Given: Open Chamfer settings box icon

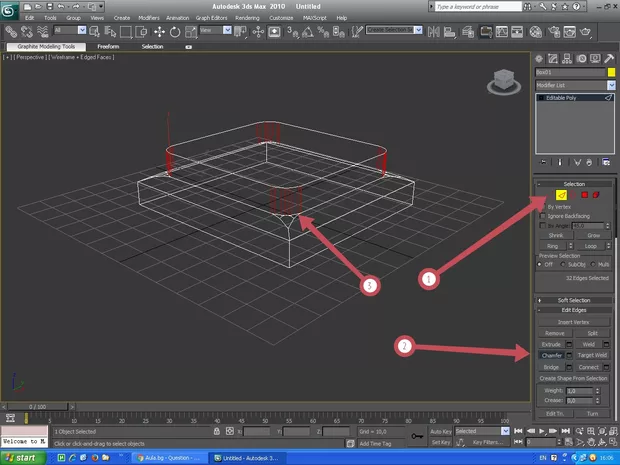Looking at the screenshot, I should click(569, 355).
